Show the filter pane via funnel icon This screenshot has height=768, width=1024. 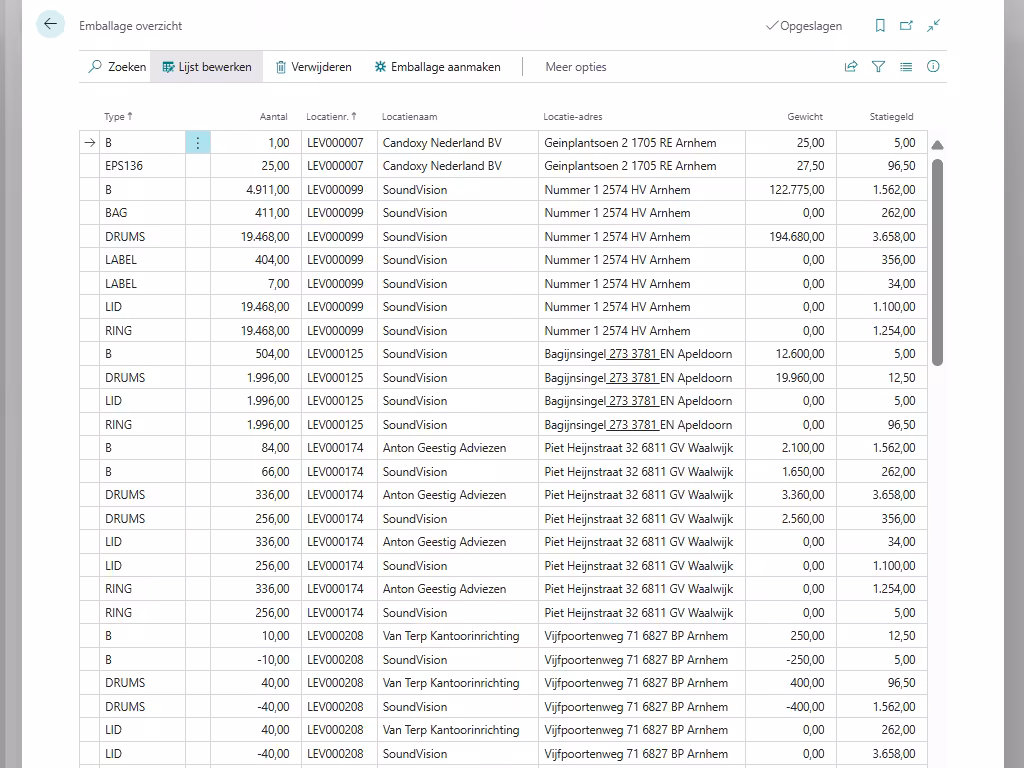878,67
